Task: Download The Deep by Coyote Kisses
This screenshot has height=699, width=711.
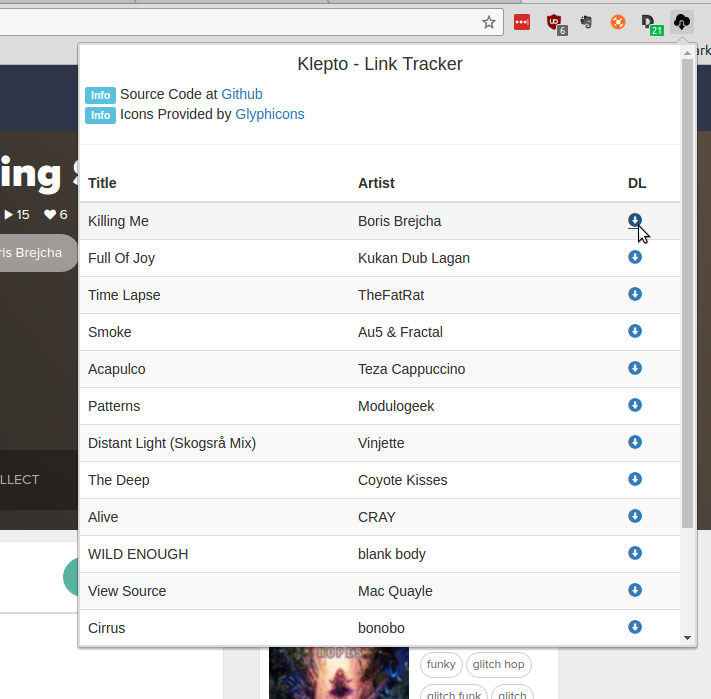Action: coord(635,479)
